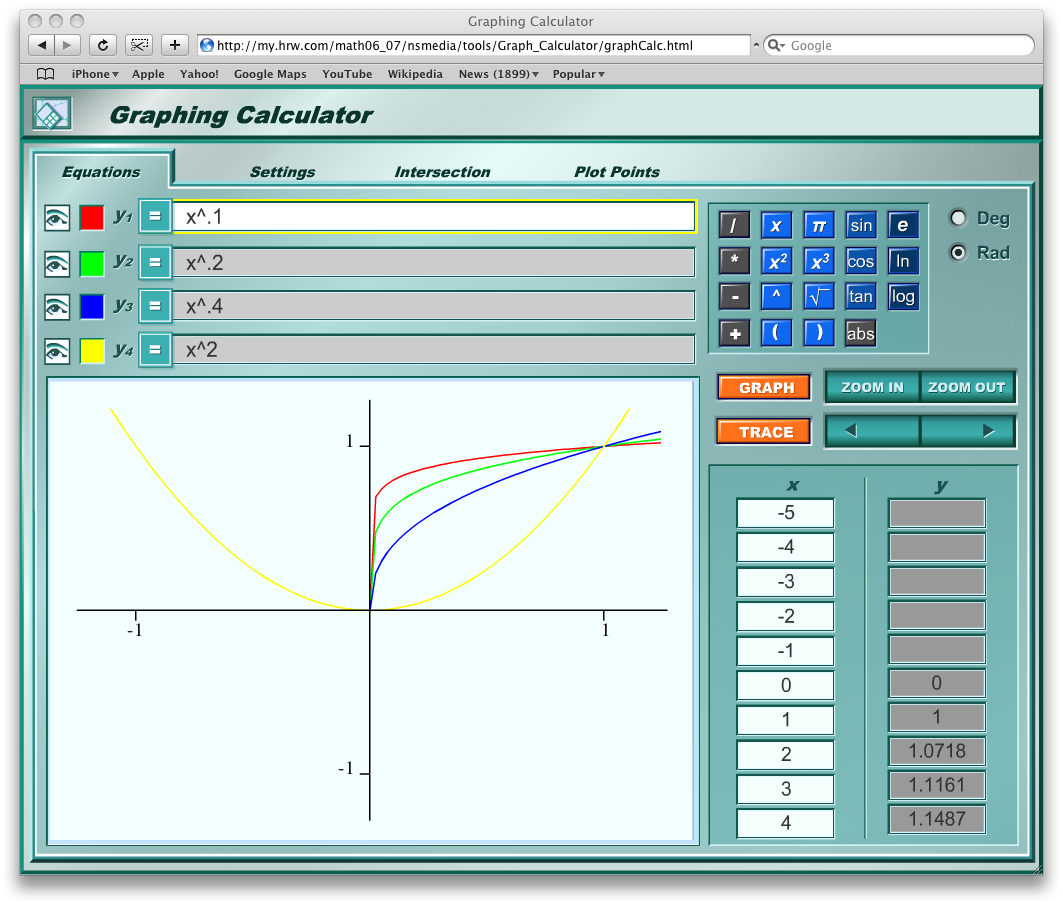Open the red y1 color swatch
This screenshot has height=905, width=1063.
click(x=92, y=218)
